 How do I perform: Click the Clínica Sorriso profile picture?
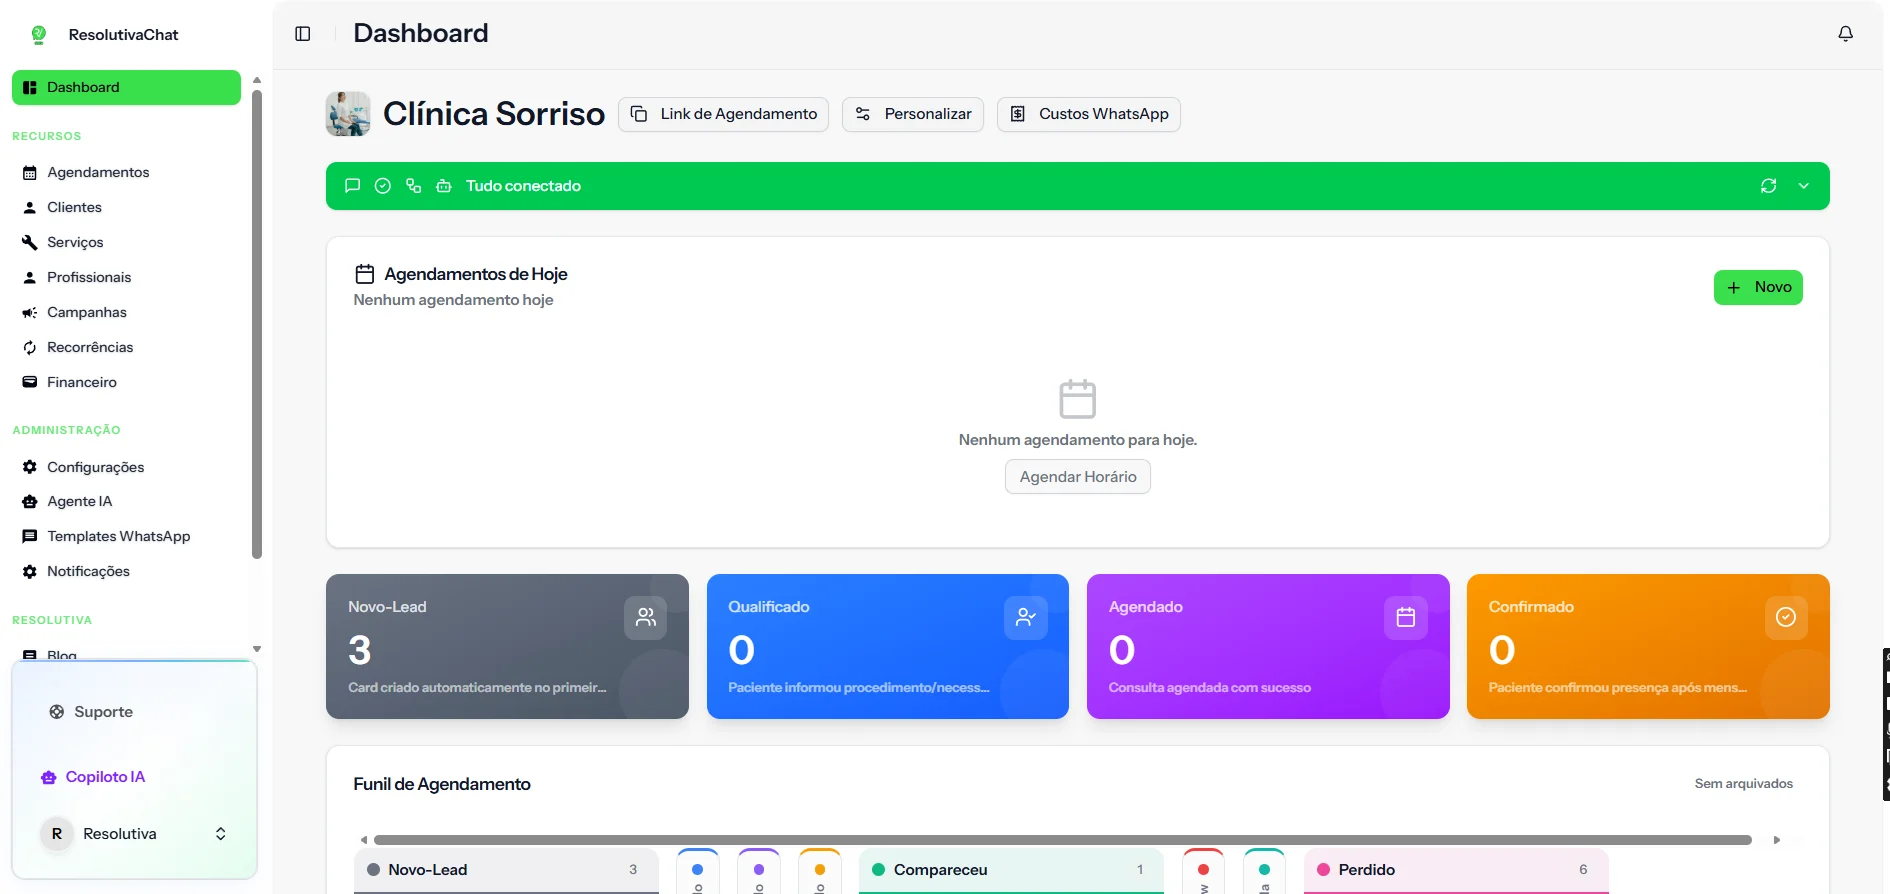348,114
